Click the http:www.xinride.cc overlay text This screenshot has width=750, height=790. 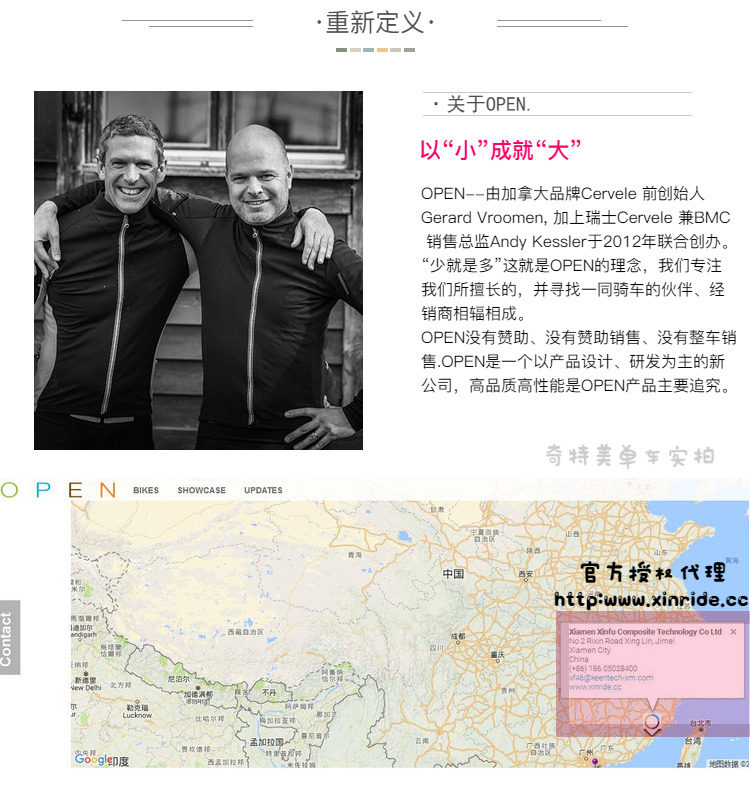click(x=651, y=600)
